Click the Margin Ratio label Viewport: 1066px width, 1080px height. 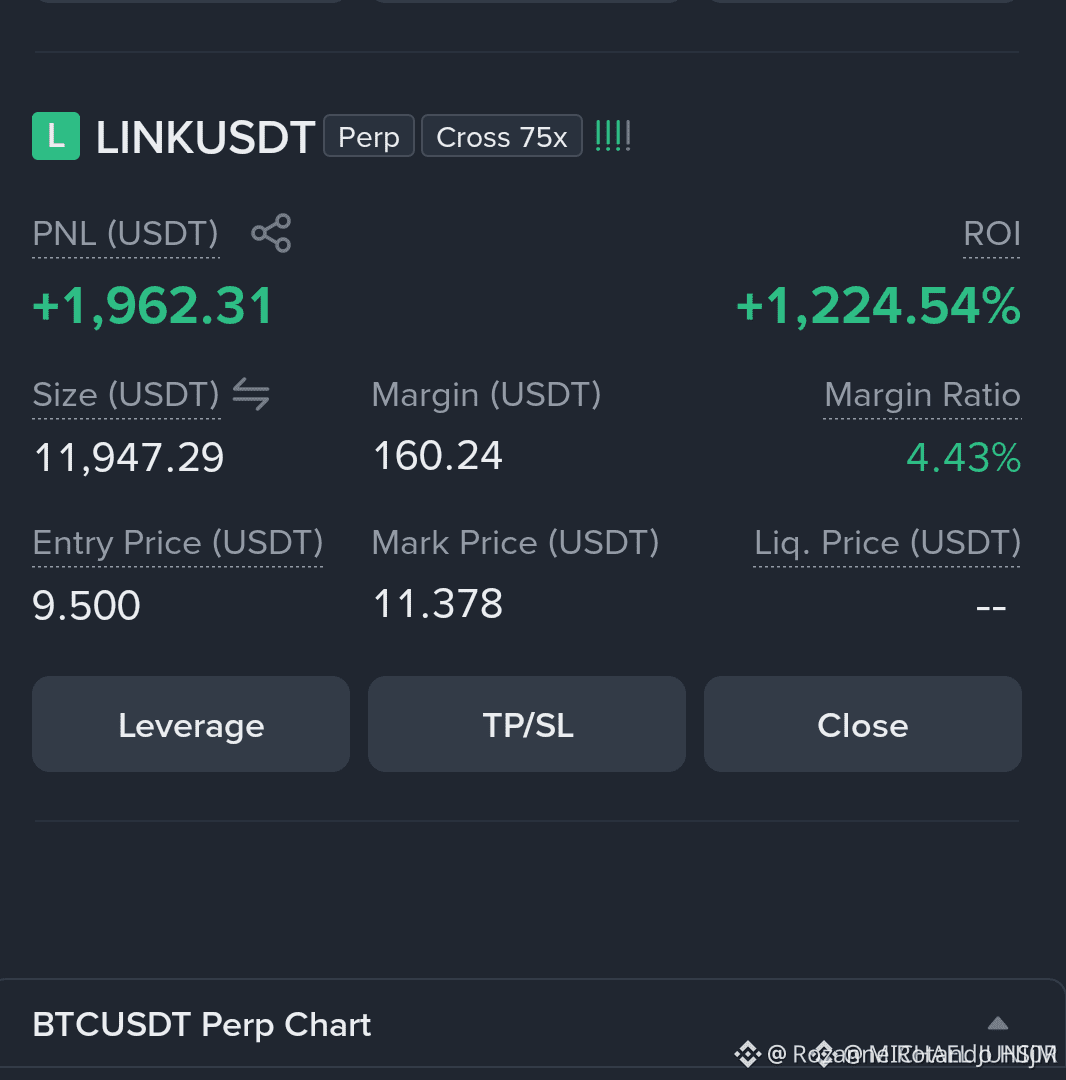pos(922,395)
